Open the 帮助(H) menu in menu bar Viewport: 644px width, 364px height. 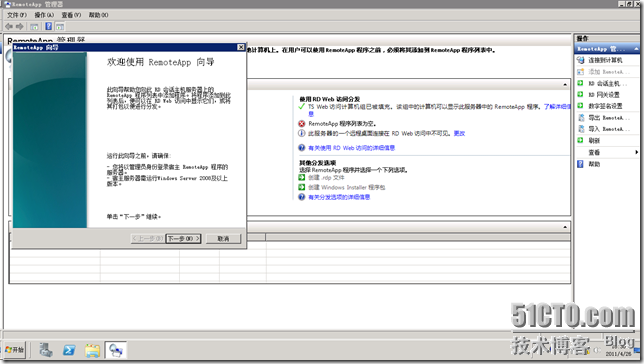(x=98, y=15)
